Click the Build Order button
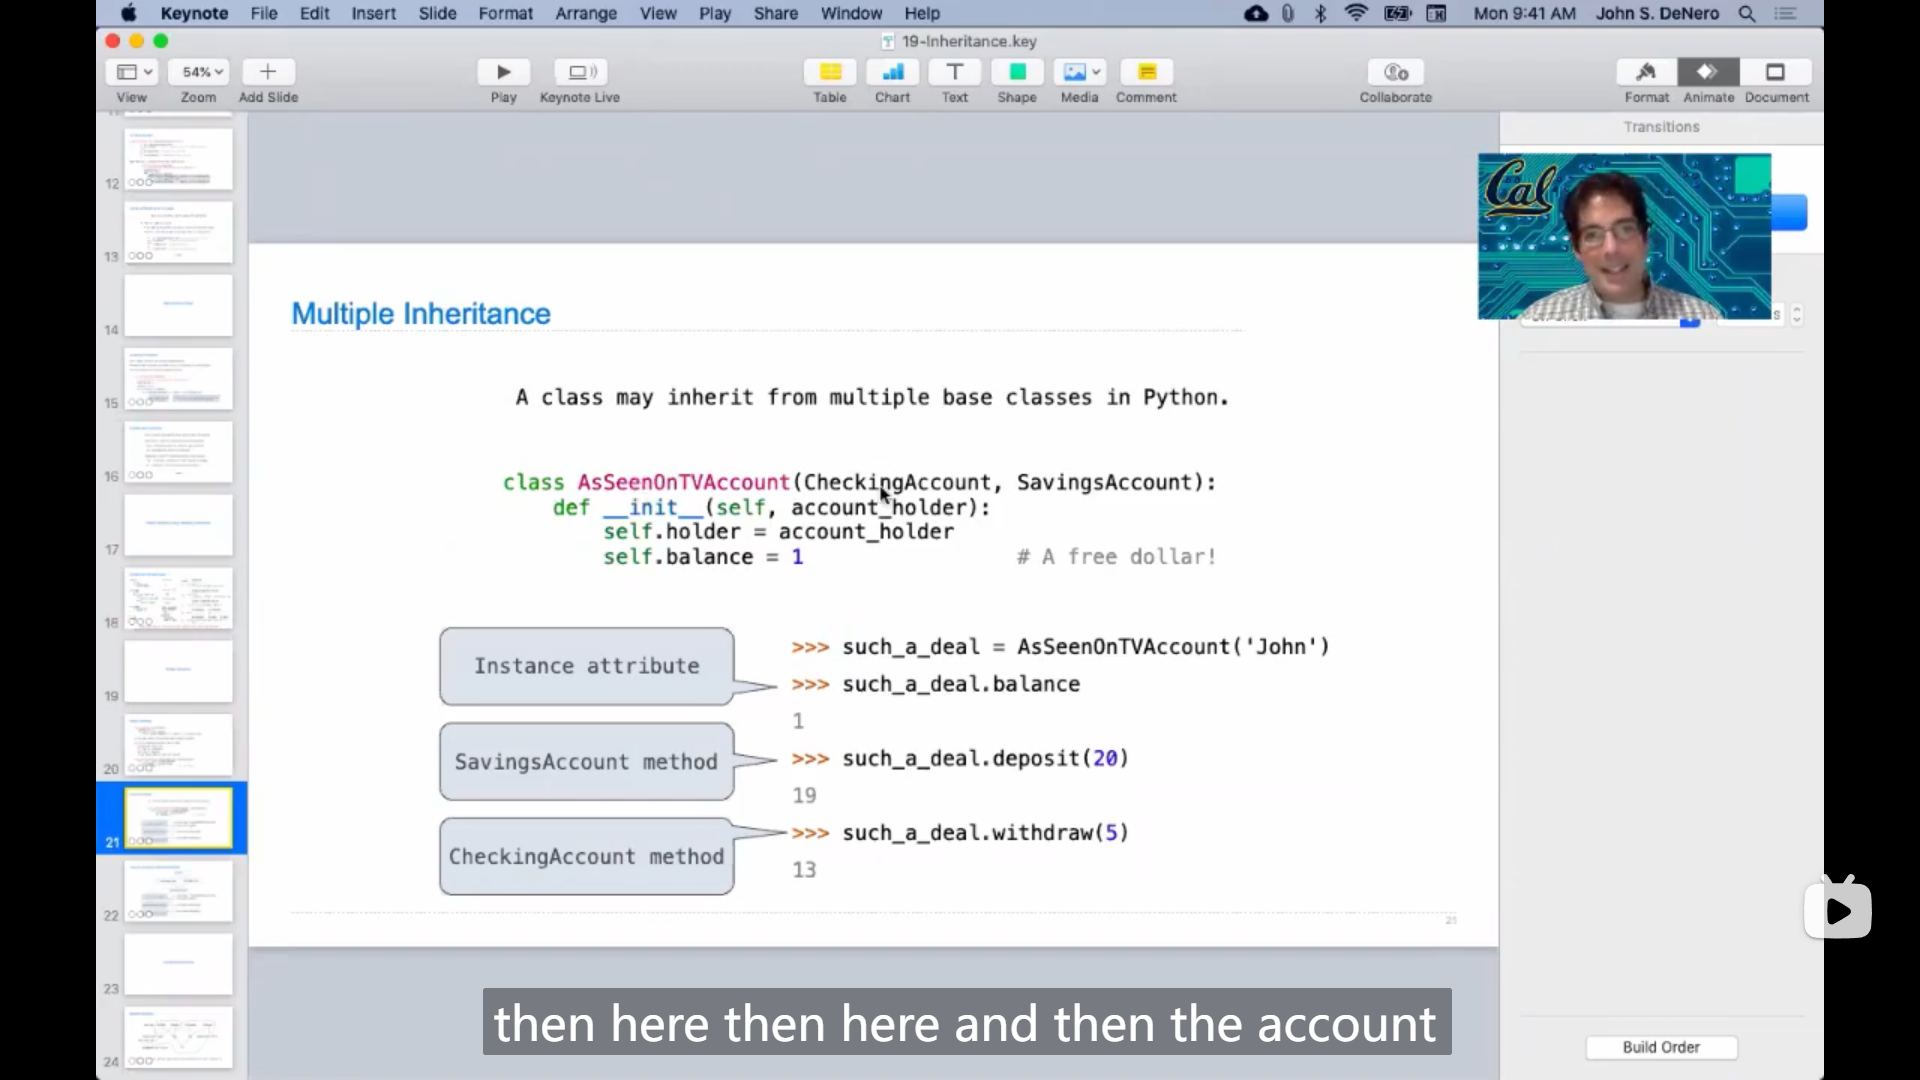1920x1080 pixels. [x=1660, y=1047]
